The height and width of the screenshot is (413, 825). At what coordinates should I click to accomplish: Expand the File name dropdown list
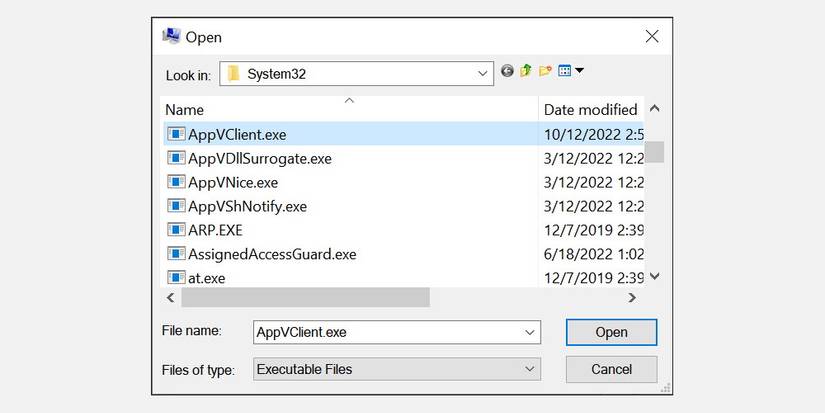coord(529,332)
